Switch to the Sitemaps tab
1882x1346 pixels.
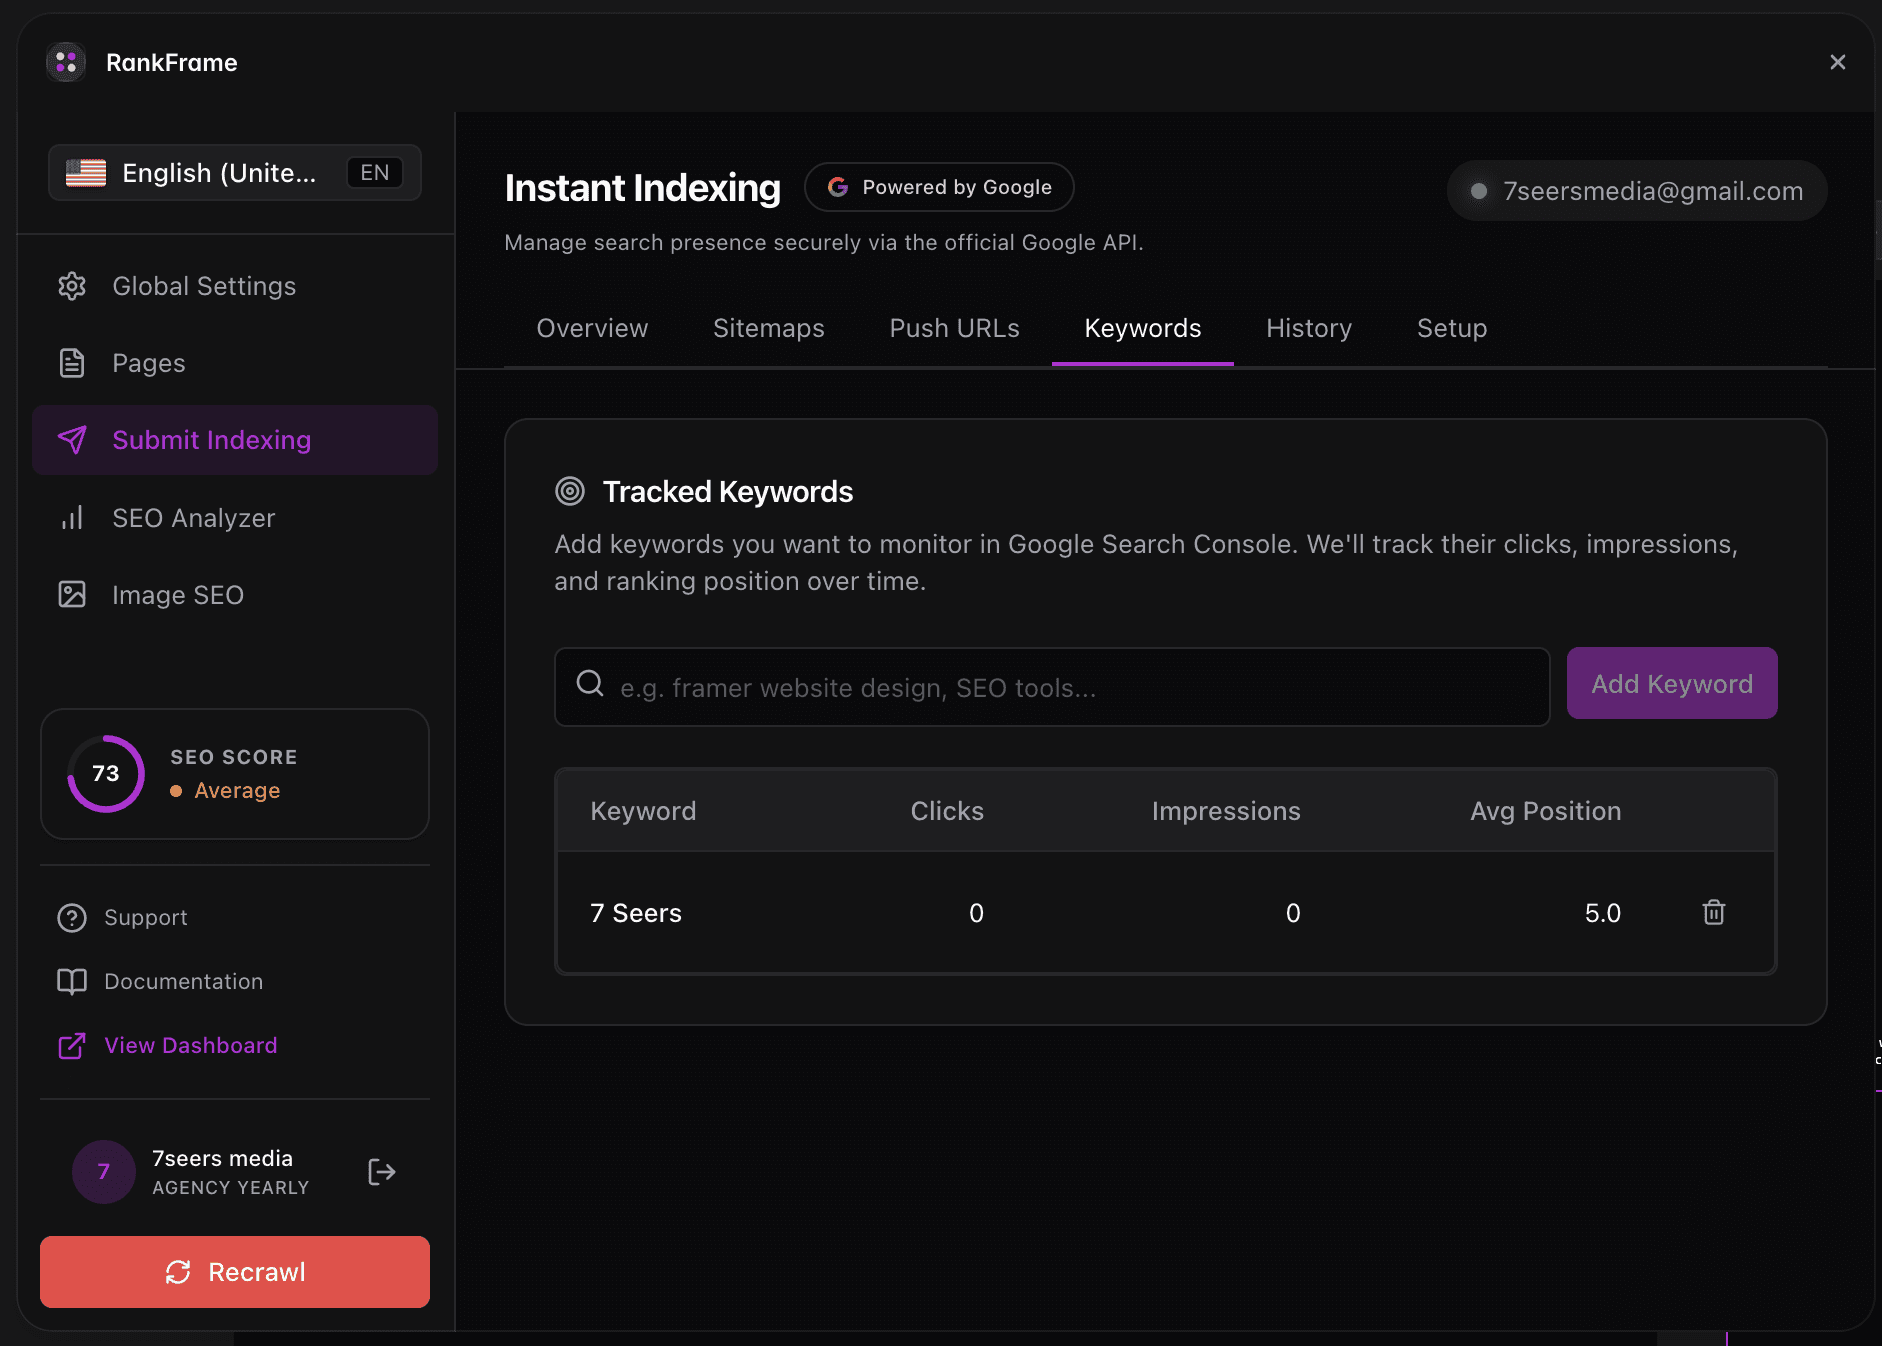(769, 328)
